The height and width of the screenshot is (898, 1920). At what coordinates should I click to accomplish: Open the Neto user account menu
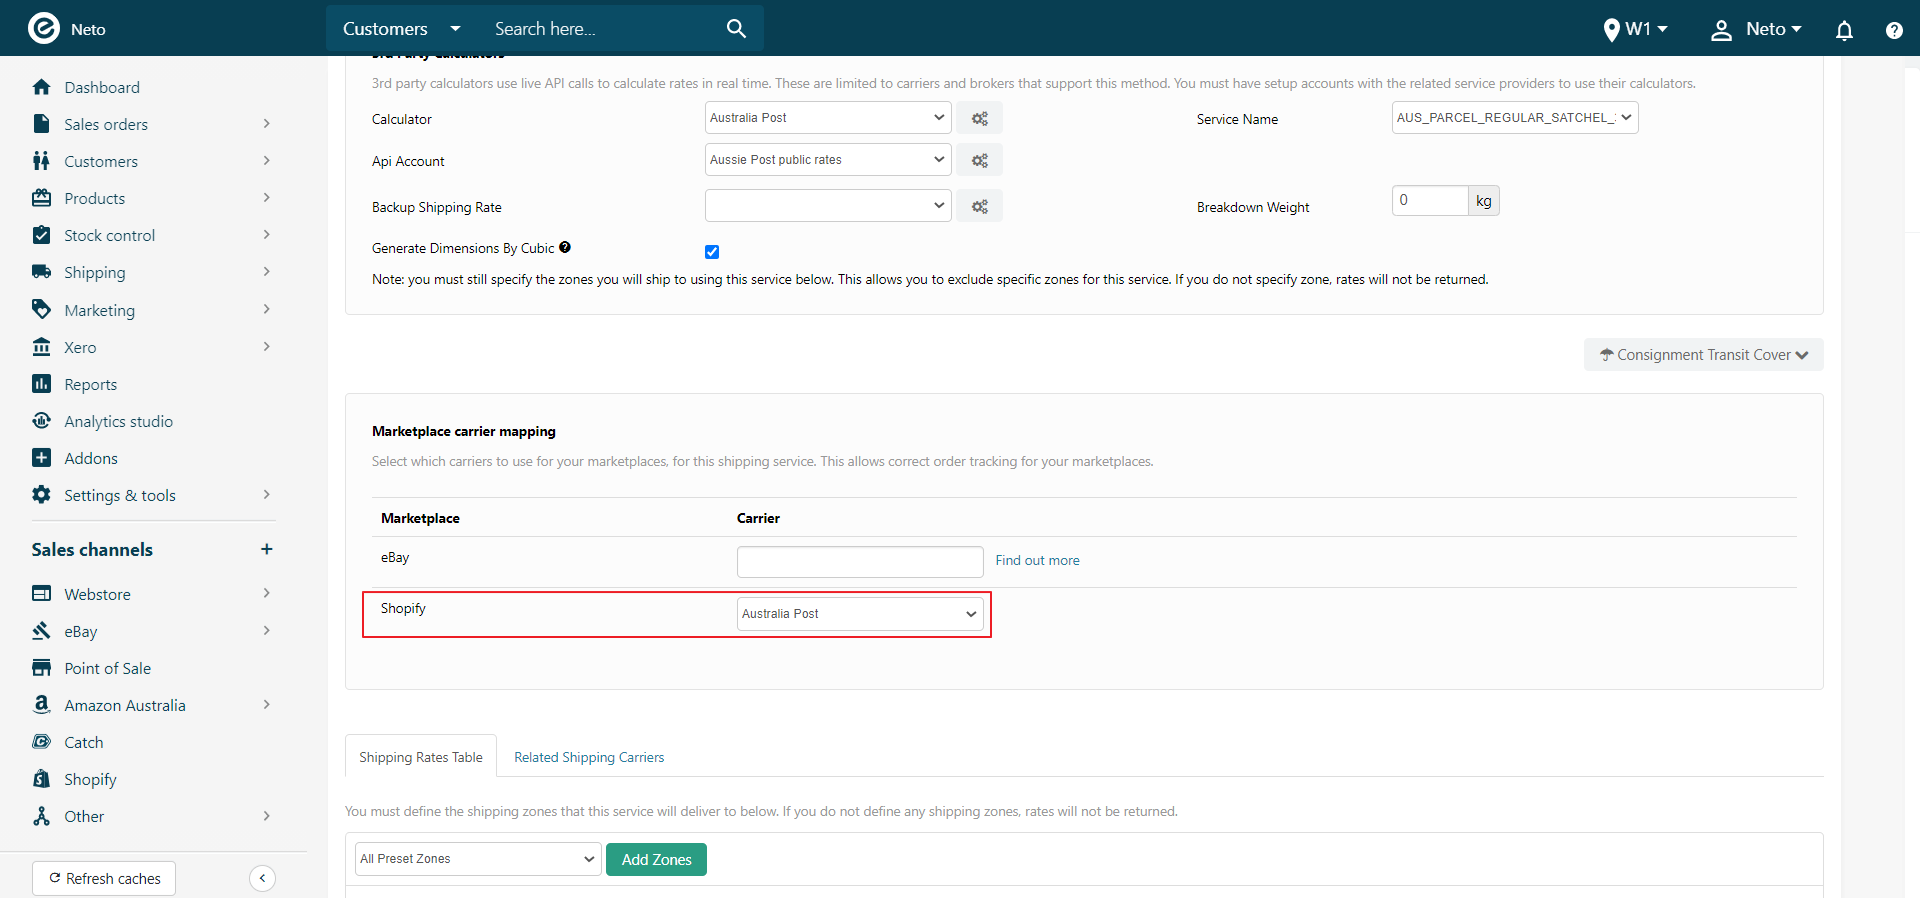click(x=1756, y=29)
